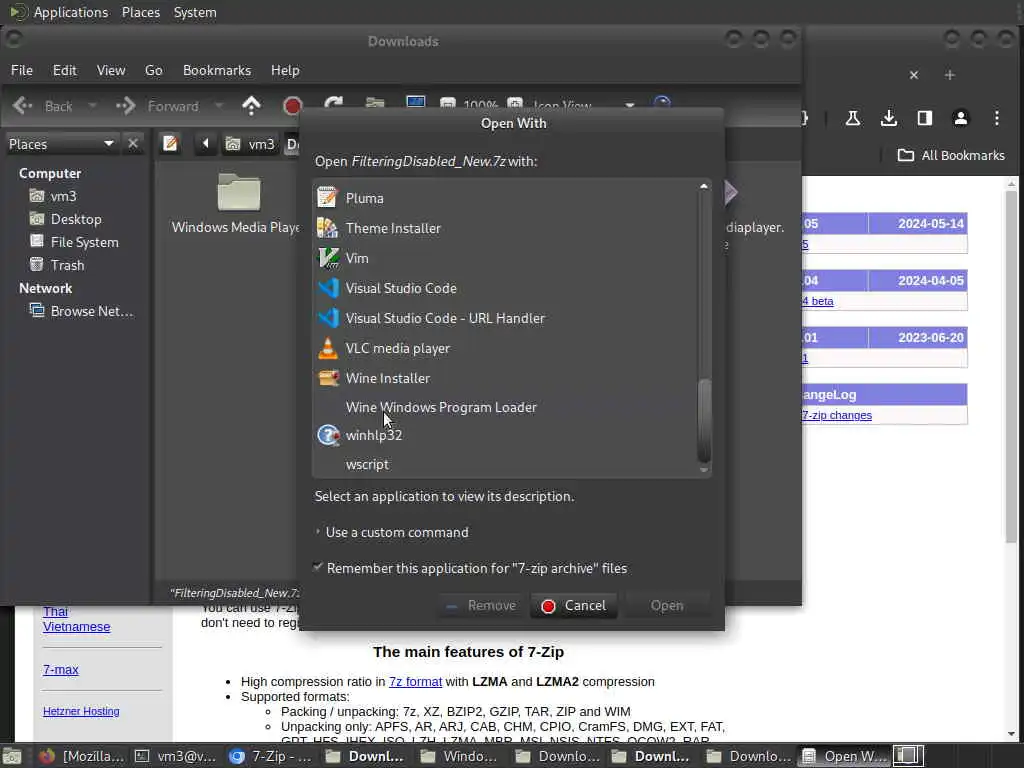Click the Cancel button
The image size is (1024, 768).
[574, 605]
